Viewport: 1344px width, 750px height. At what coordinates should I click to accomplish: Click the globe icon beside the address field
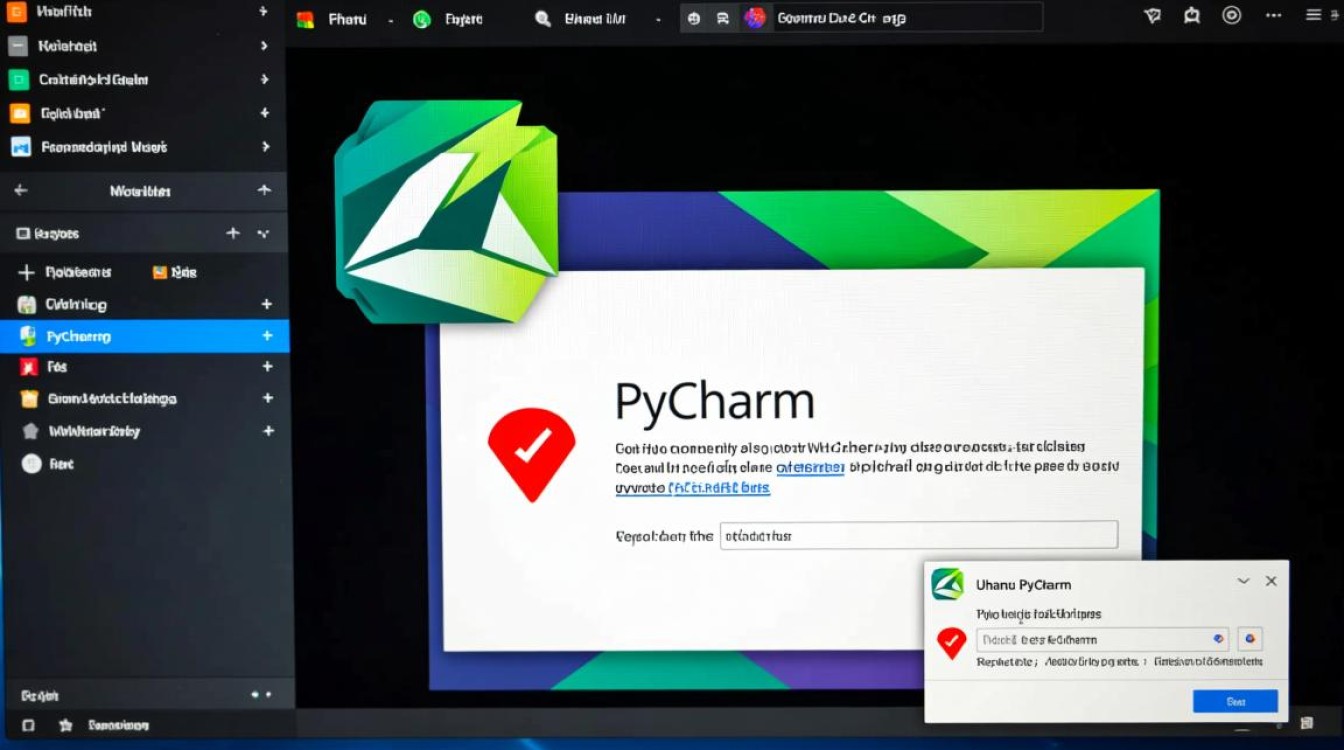(693, 18)
